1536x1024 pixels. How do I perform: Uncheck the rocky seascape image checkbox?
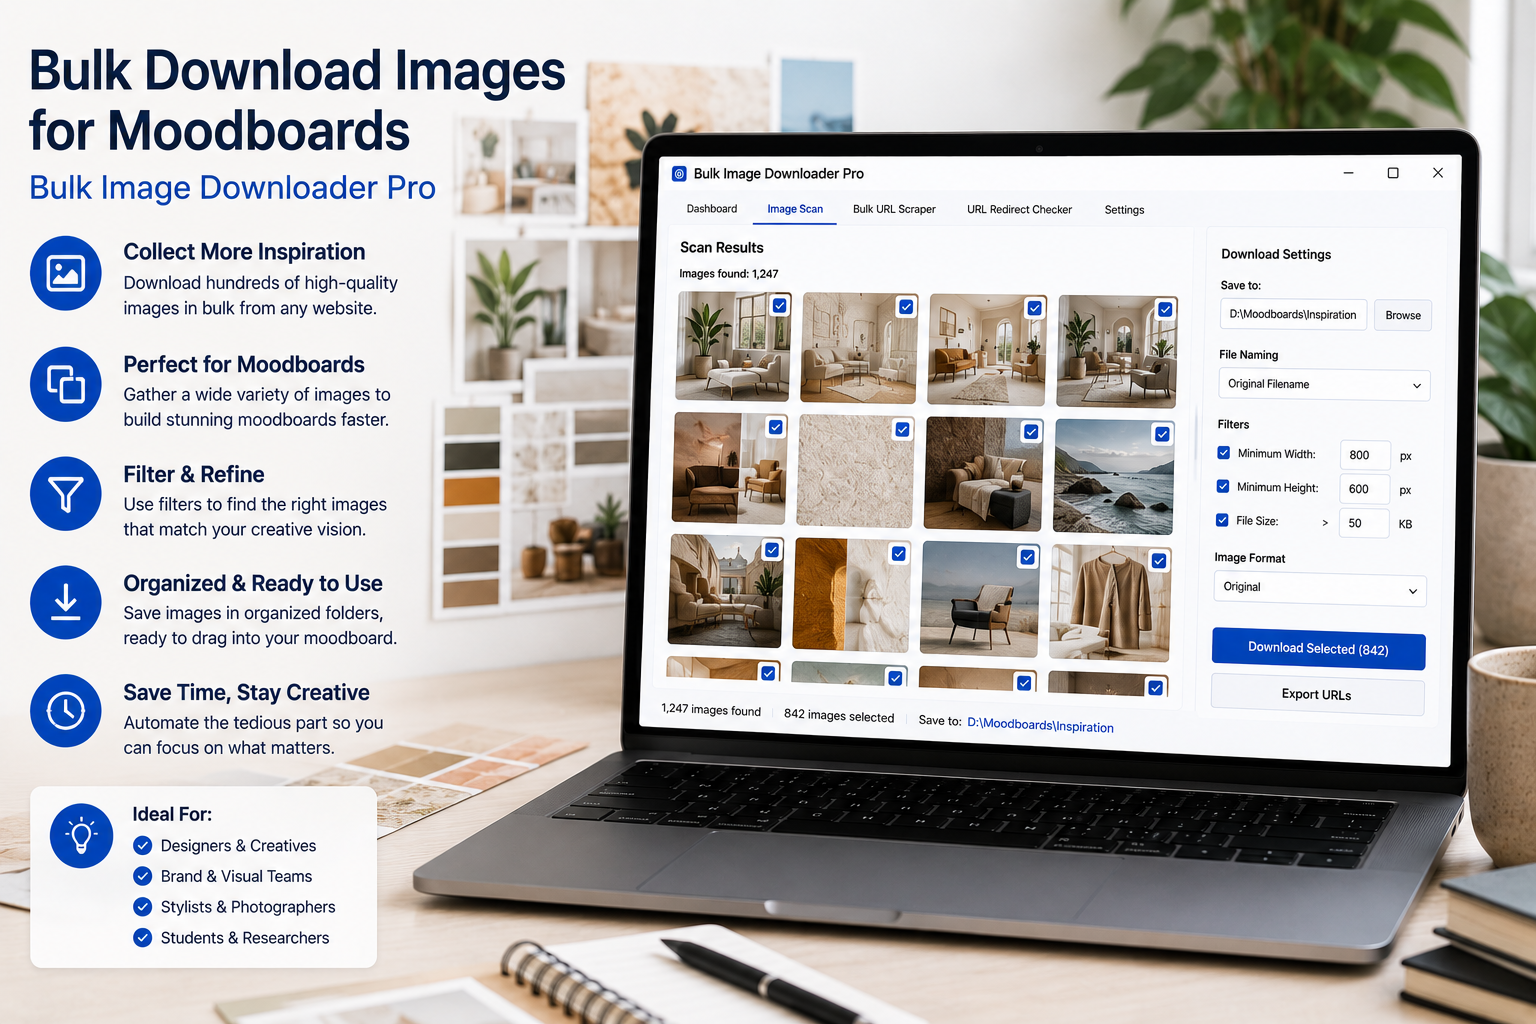(1162, 434)
